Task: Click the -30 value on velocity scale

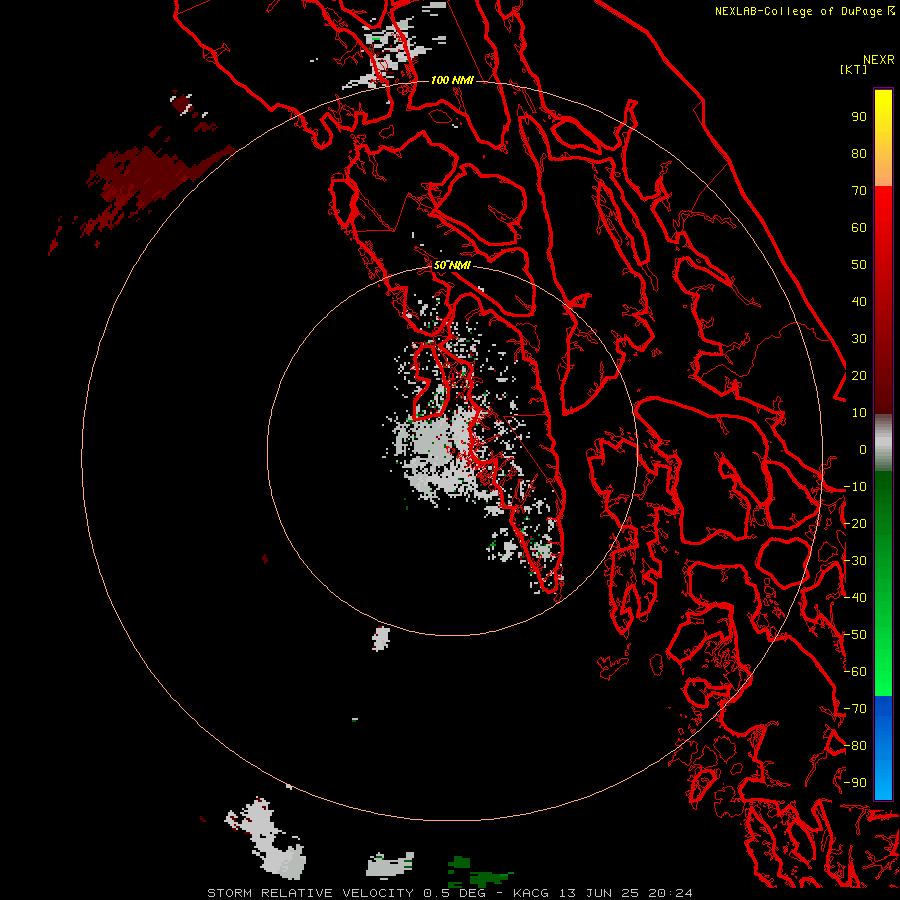Action: (855, 561)
